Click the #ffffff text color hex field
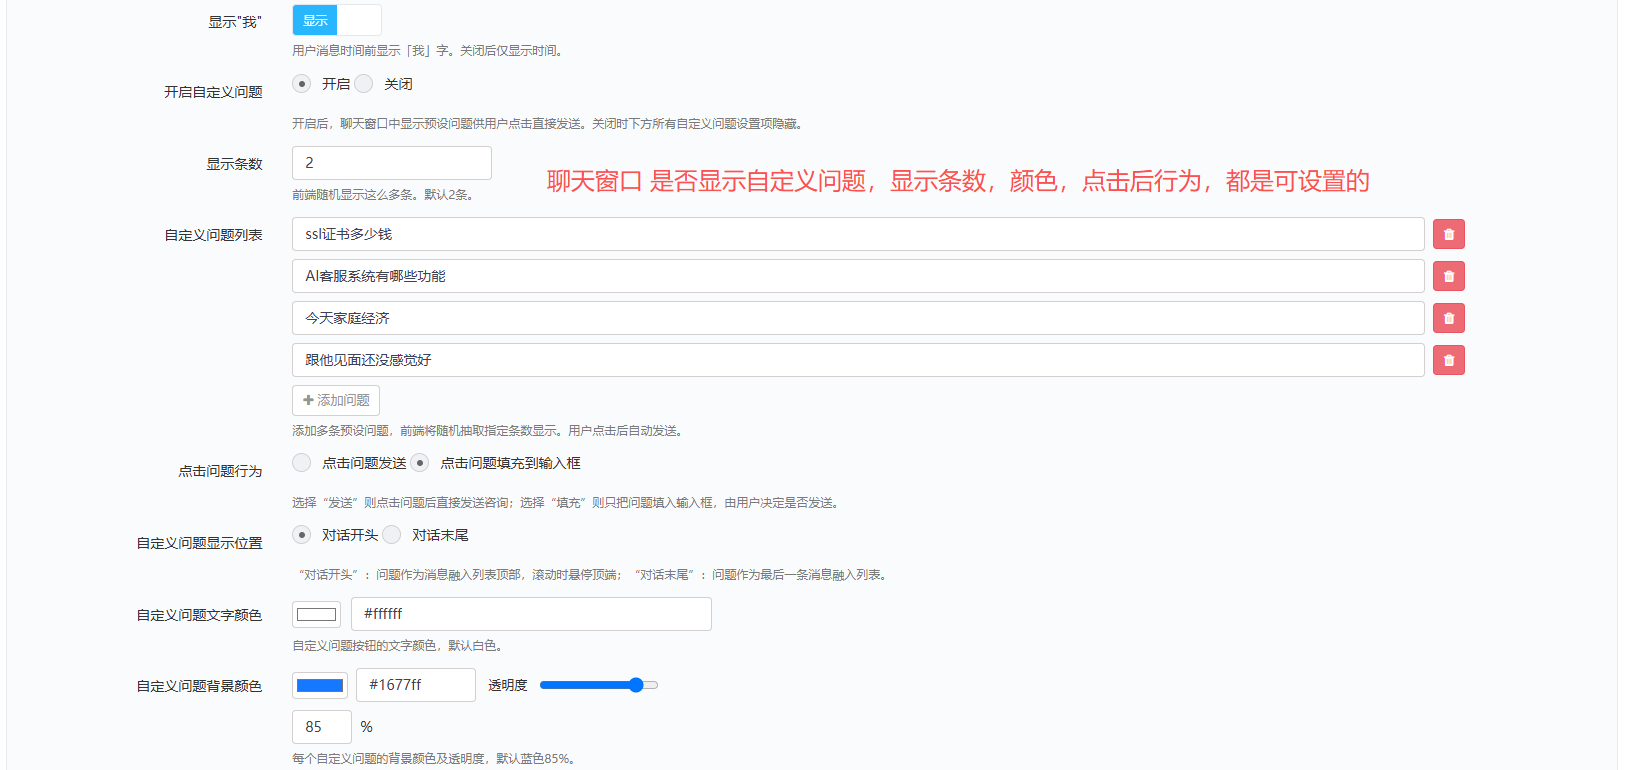This screenshot has height=770, width=1630. tap(531, 614)
